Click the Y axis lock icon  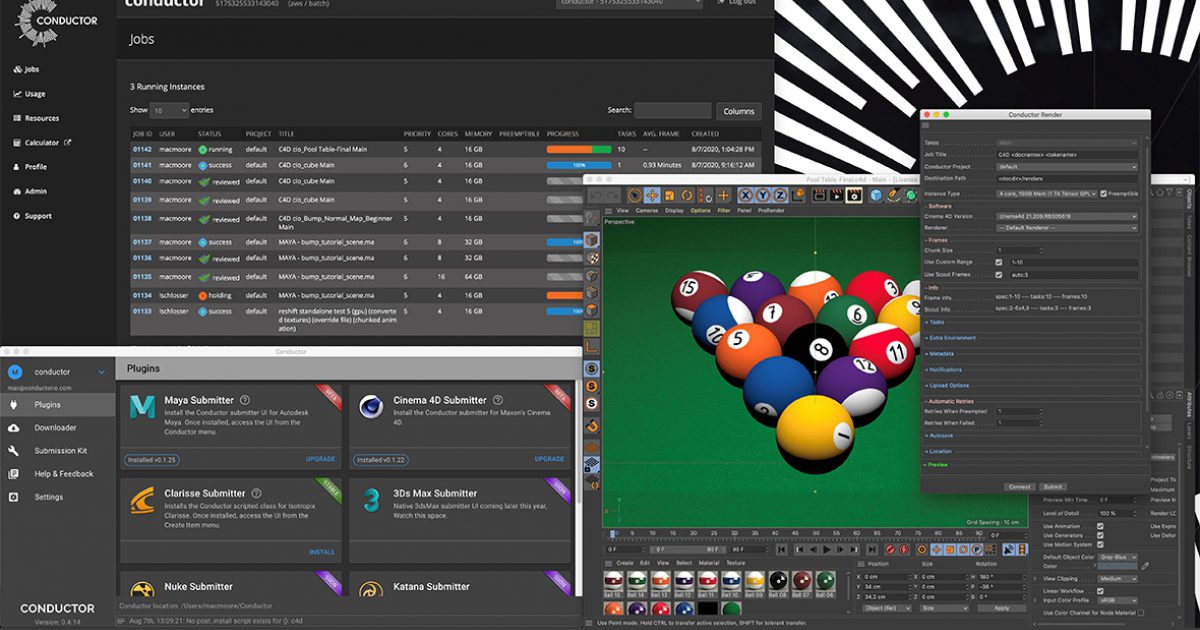(x=761, y=195)
